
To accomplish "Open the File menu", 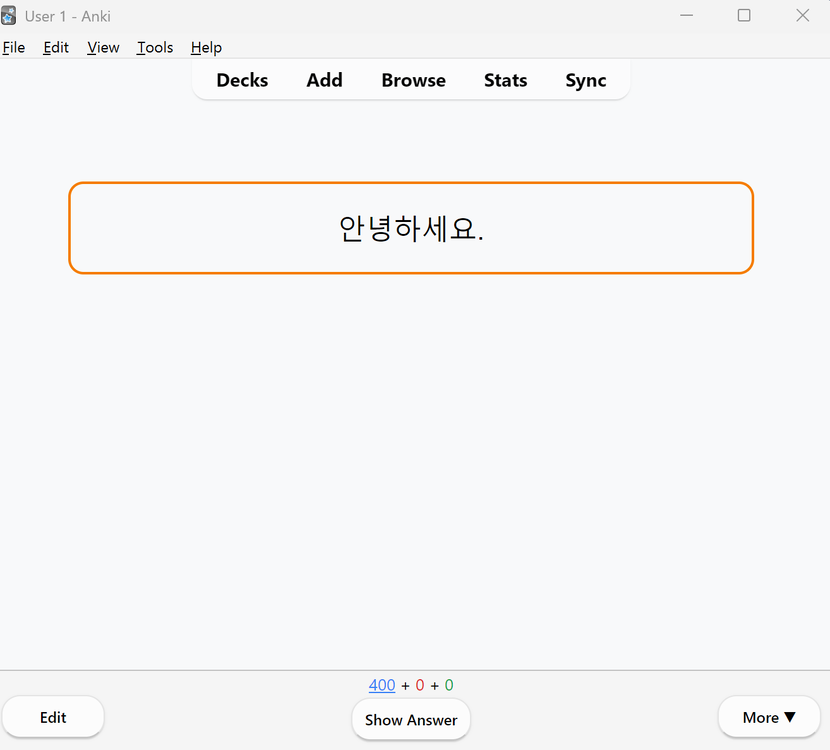I will coord(13,48).
